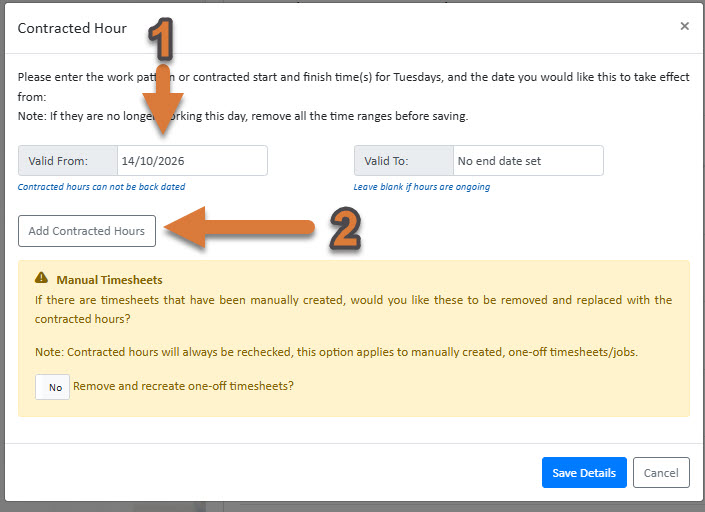Cancel the contracted hour changes
This screenshot has height=512, width=705.
point(661,472)
